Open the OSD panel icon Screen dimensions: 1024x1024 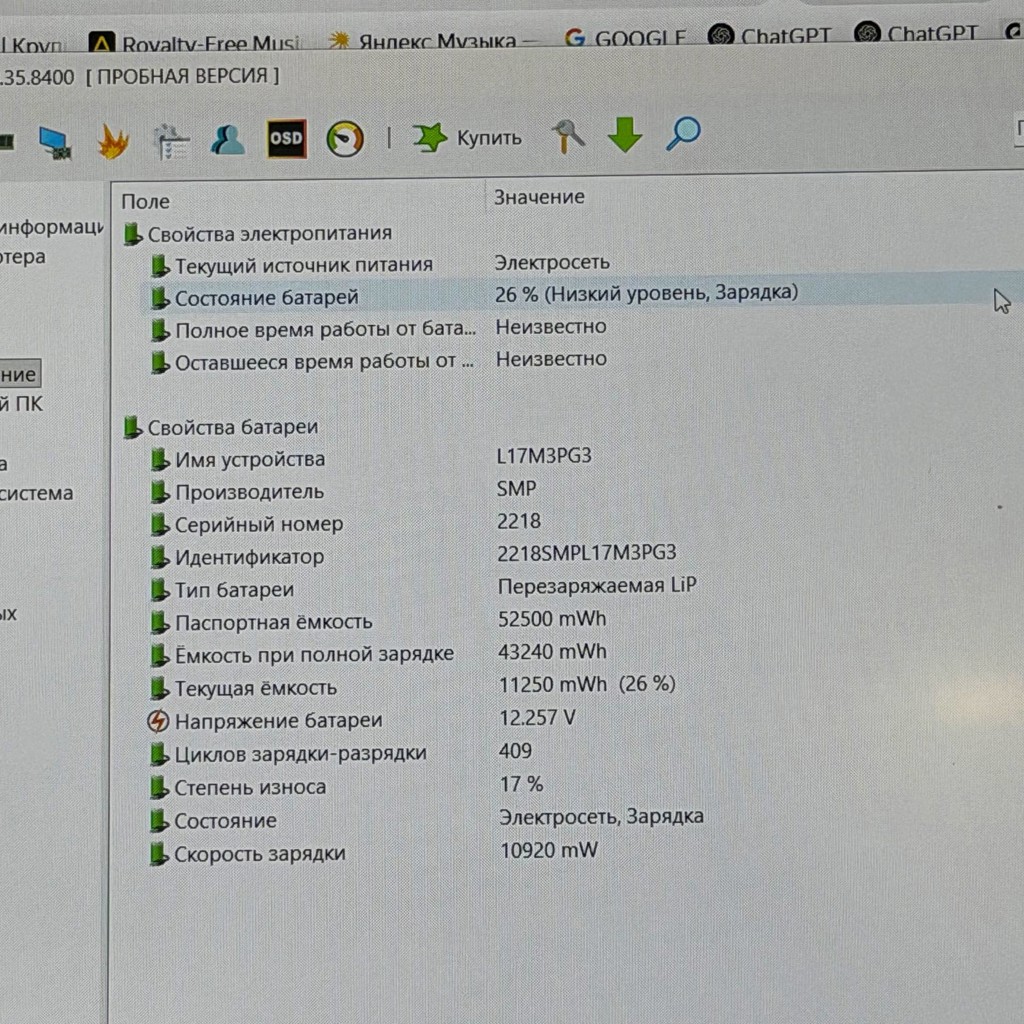pos(287,138)
